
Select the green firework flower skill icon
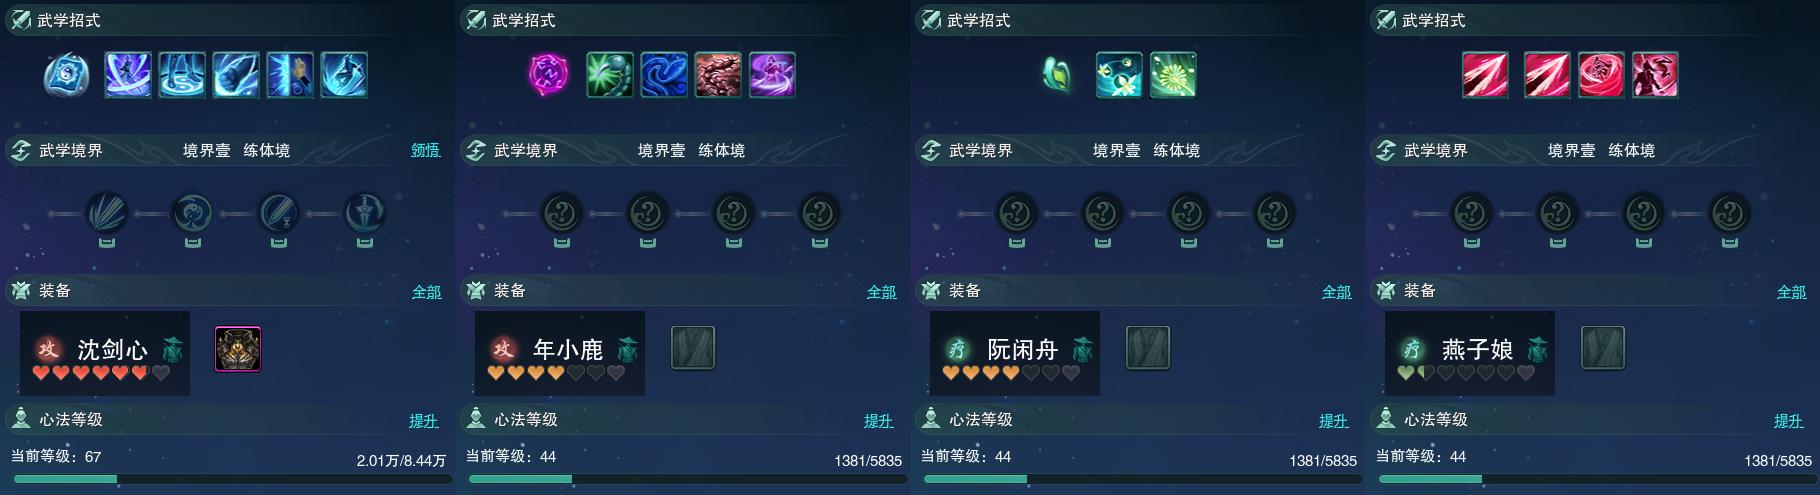click(x=1173, y=75)
